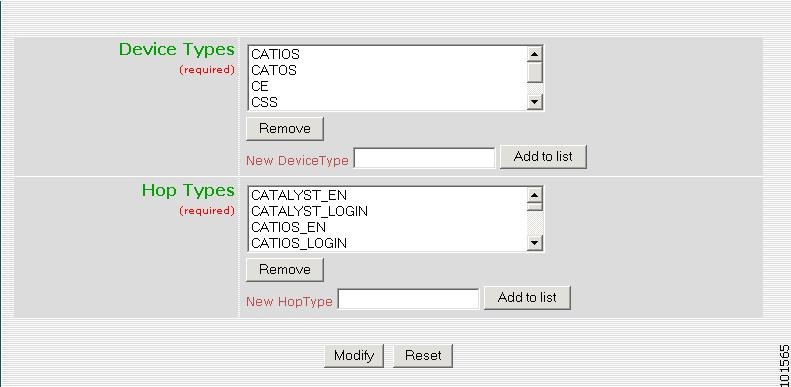Select the CE device type entry

pyautogui.click(x=387, y=86)
